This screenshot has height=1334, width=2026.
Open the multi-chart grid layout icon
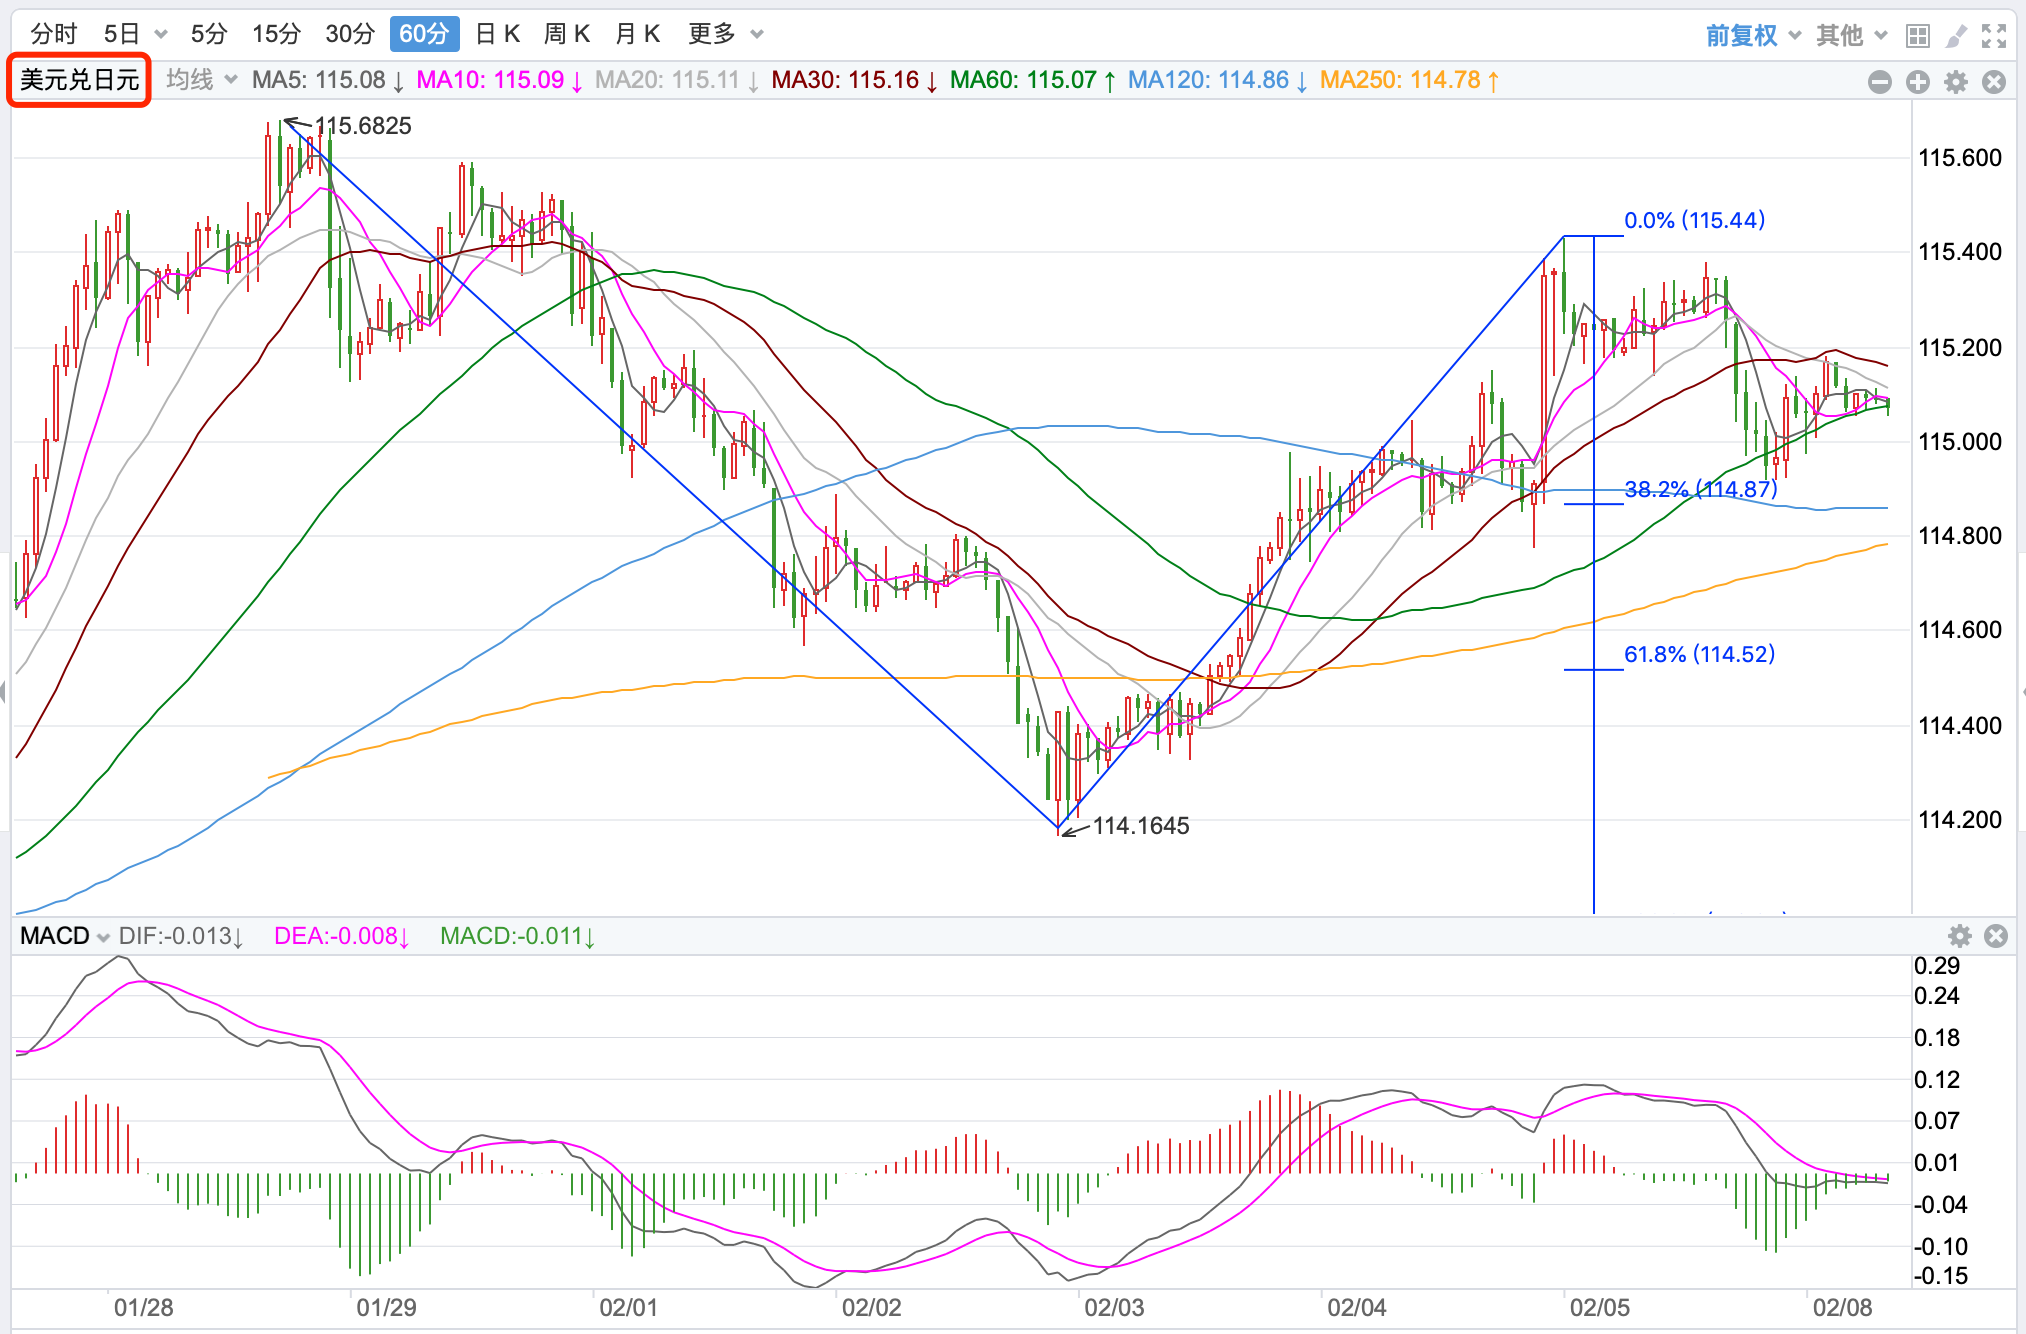click(x=1917, y=36)
